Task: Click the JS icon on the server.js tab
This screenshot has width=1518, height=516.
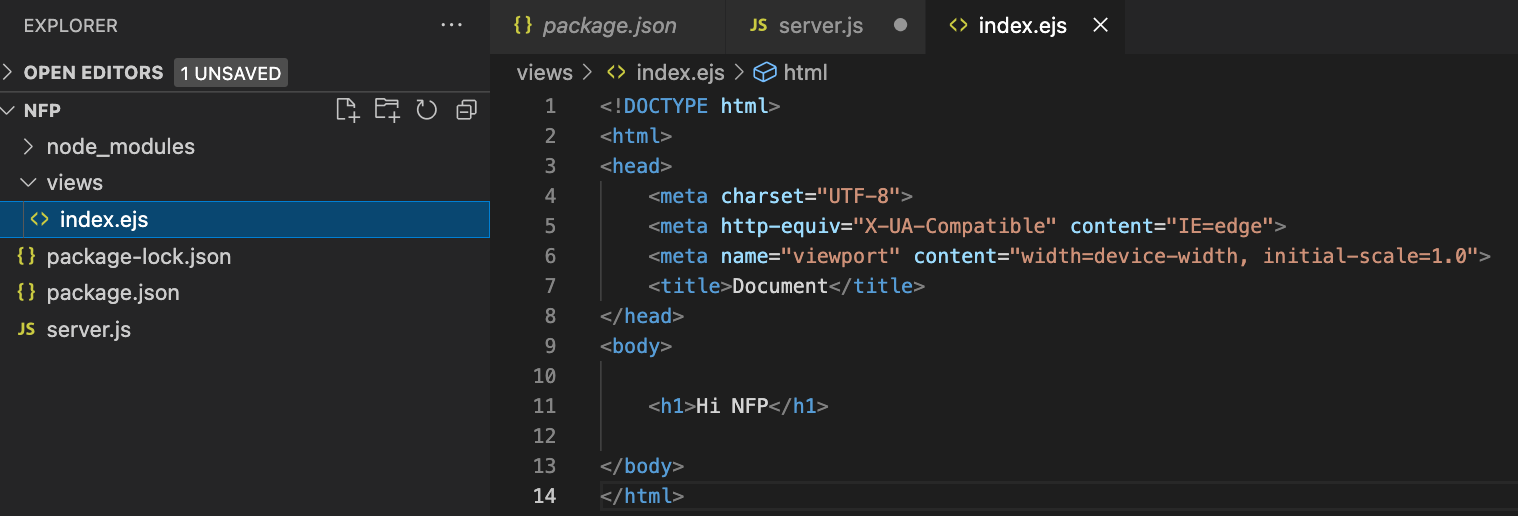Action: pyautogui.click(x=759, y=26)
